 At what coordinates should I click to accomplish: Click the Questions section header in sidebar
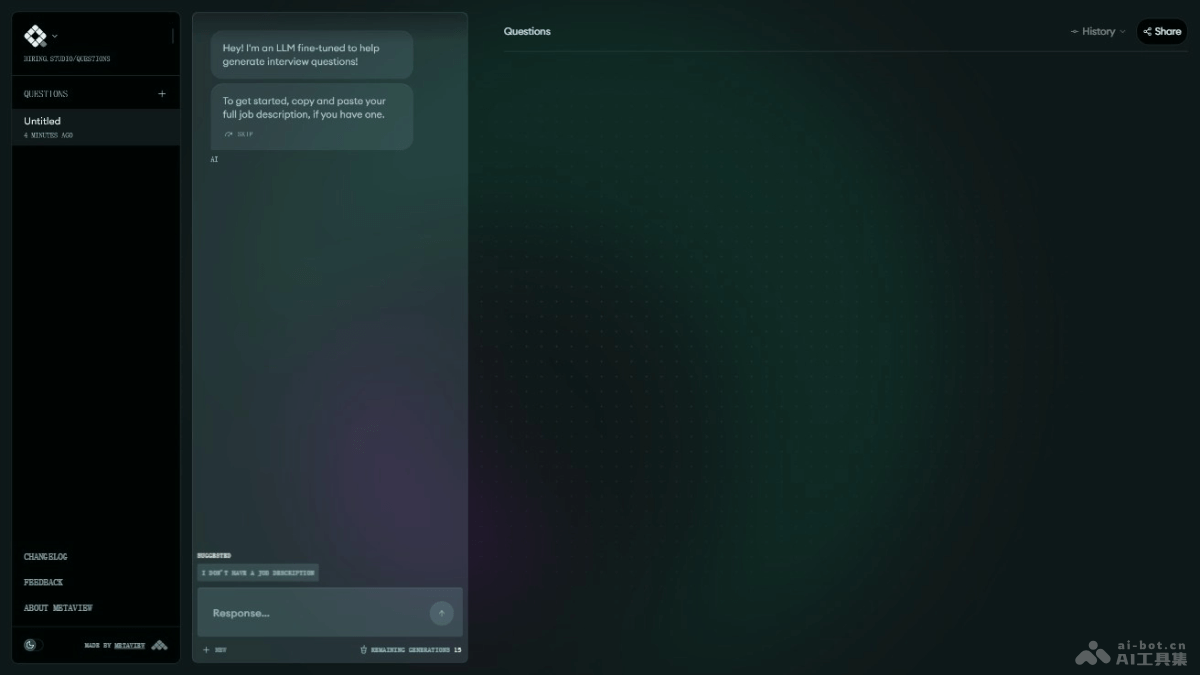coord(46,94)
